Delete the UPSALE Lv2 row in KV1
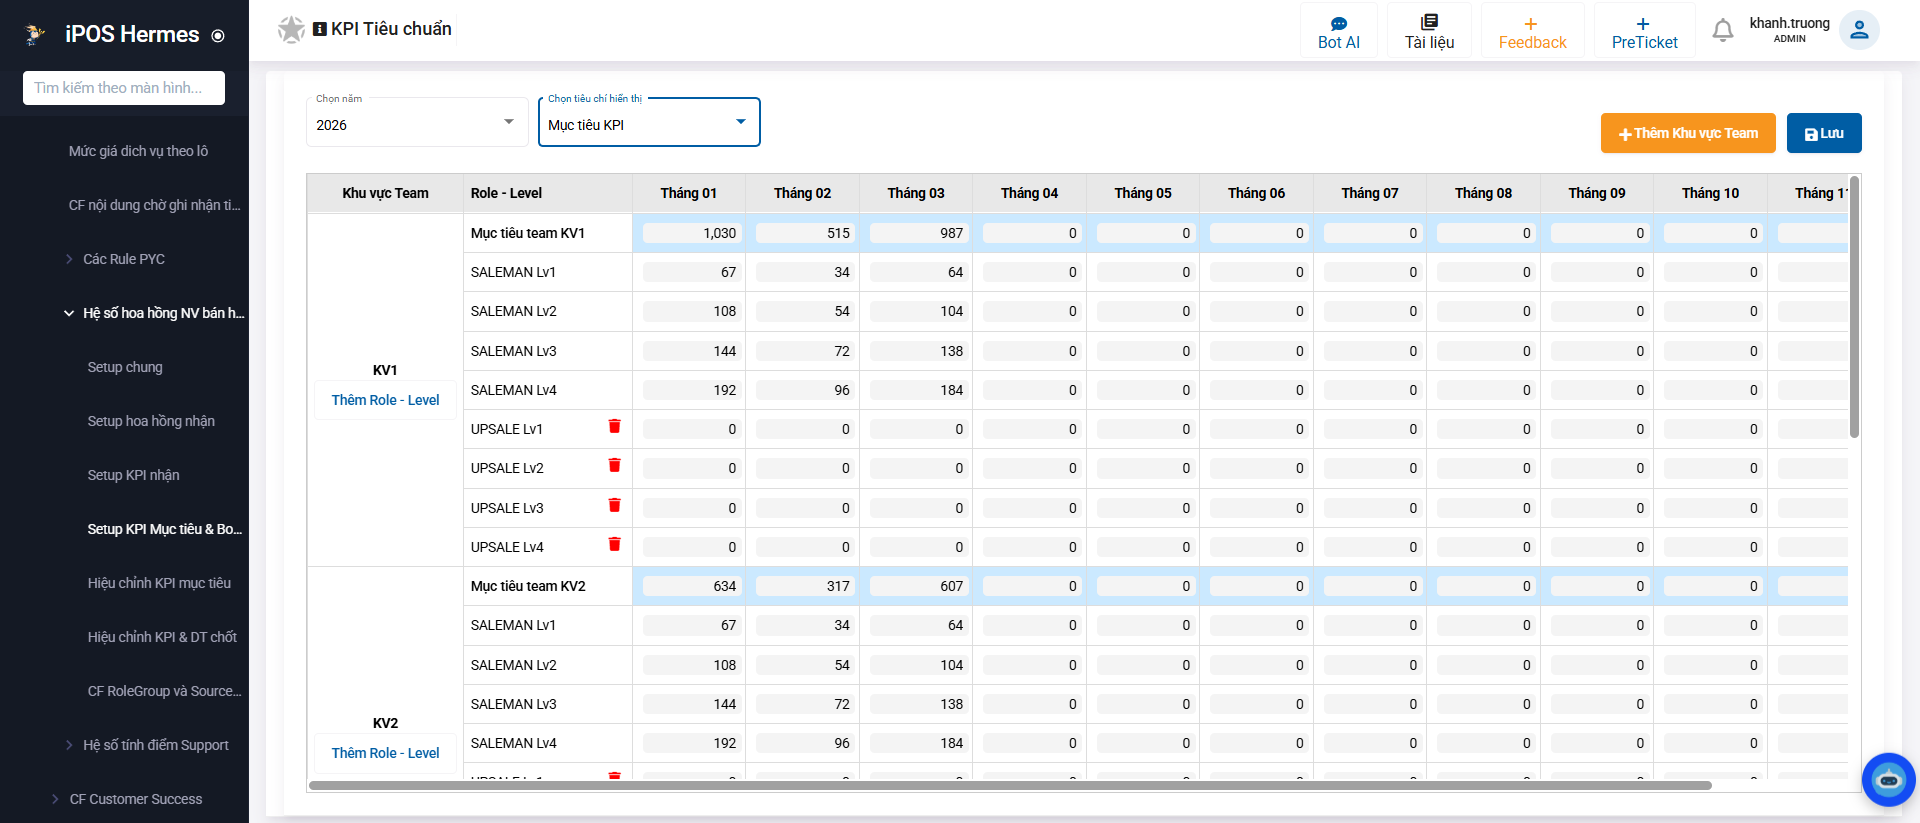 (615, 466)
